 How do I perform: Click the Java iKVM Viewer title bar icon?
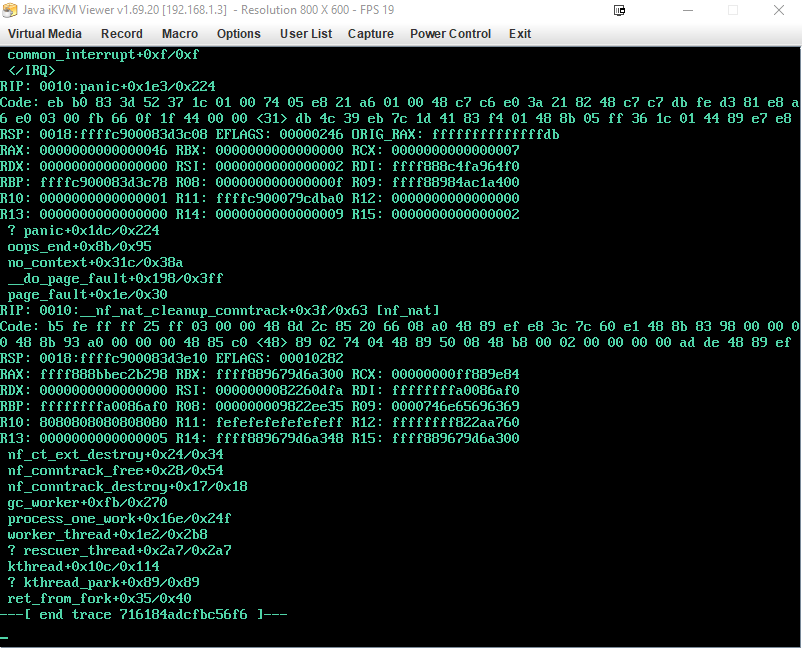10,10
